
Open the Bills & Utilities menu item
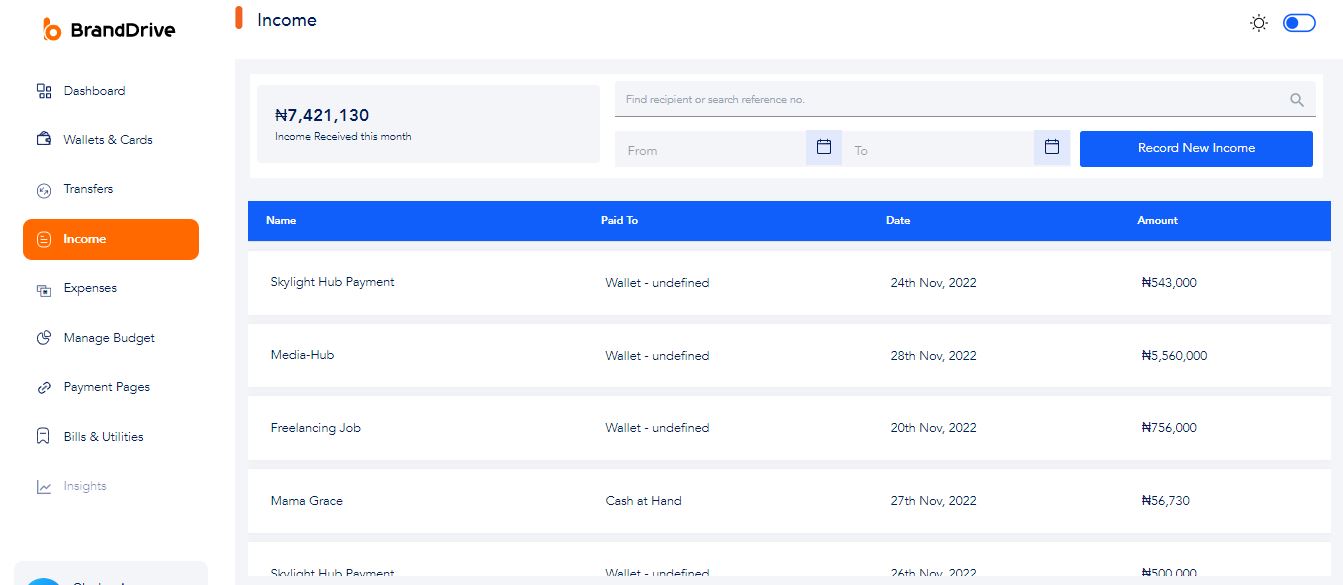click(103, 437)
